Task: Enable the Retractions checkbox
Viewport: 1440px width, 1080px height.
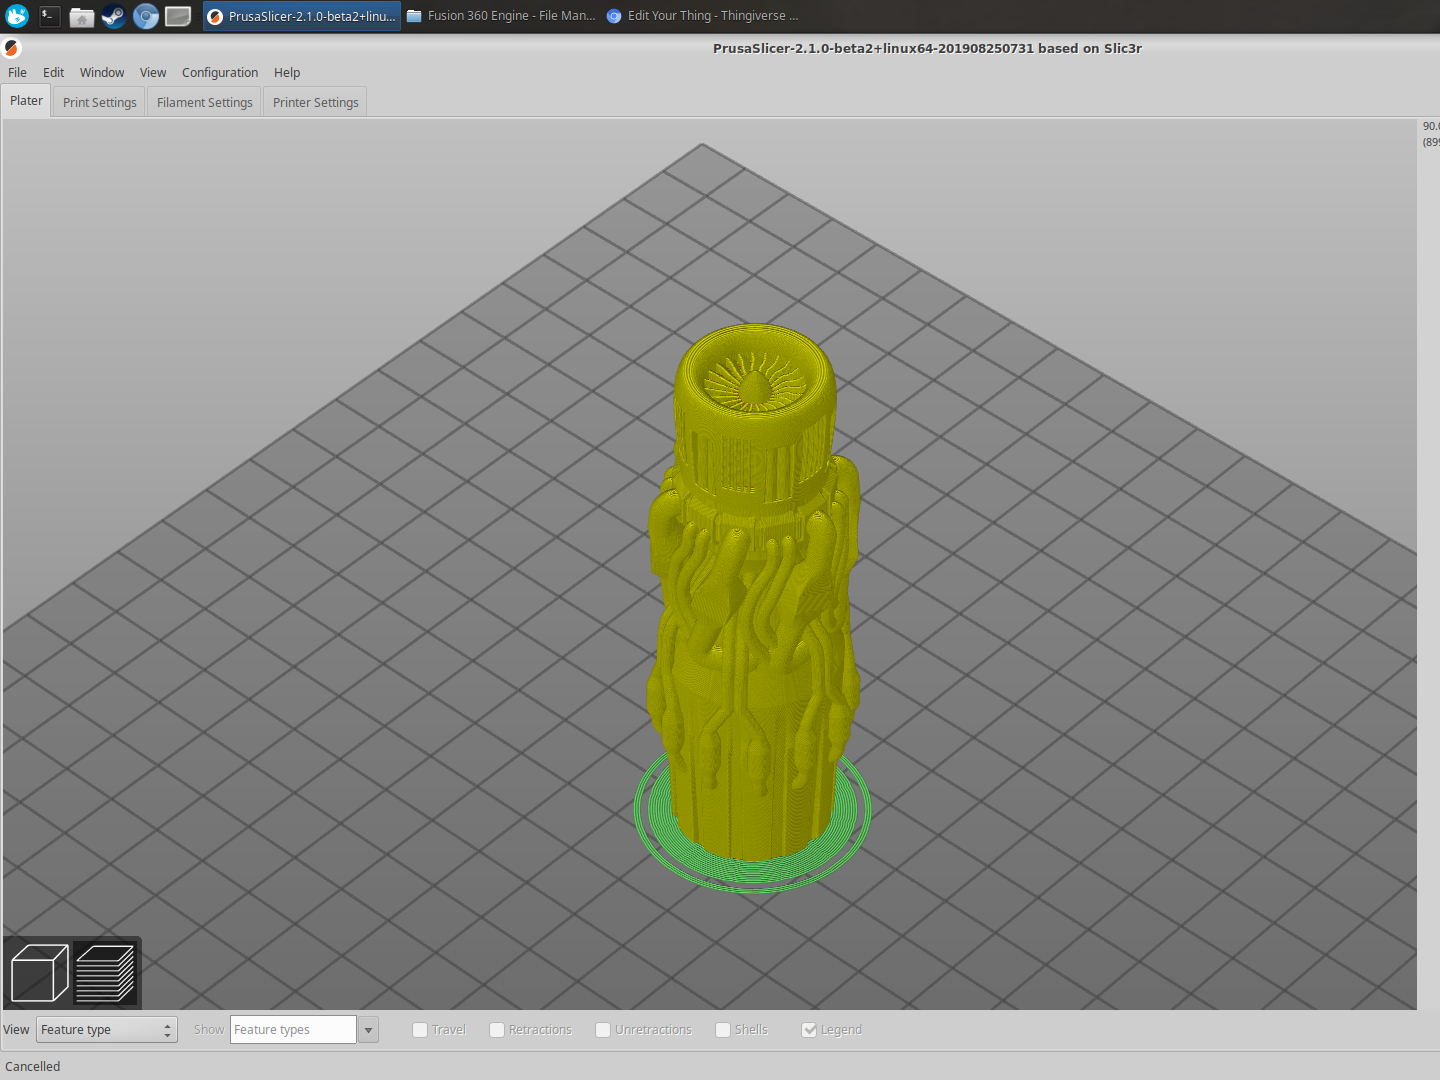Action: click(497, 1029)
